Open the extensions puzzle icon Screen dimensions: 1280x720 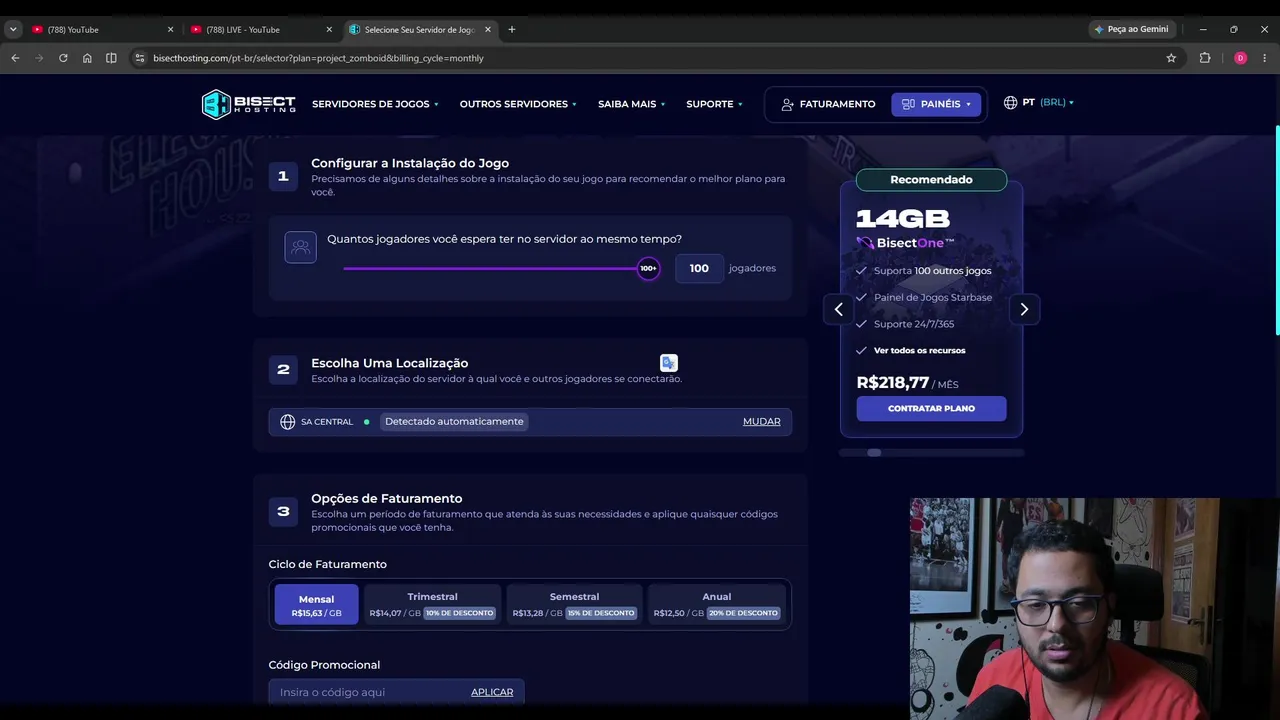coord(1205,58)
